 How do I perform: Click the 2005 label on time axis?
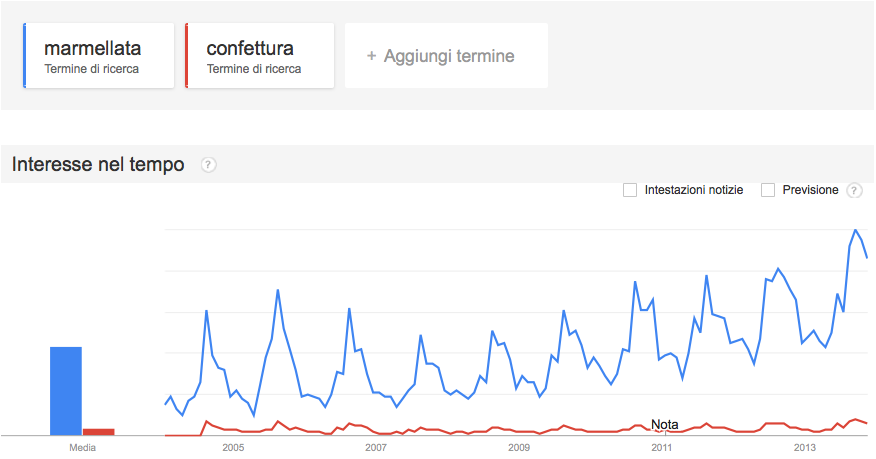pos(233,447)
